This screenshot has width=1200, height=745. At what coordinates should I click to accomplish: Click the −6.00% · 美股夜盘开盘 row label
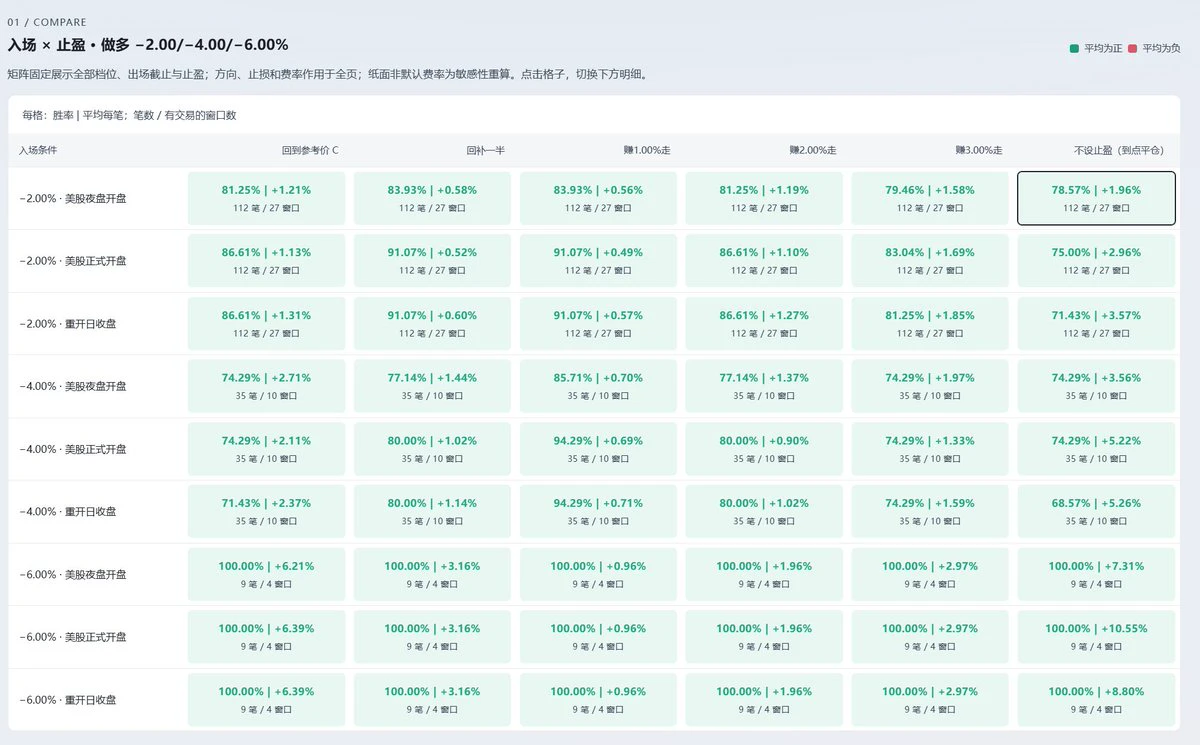coord(73,575)
